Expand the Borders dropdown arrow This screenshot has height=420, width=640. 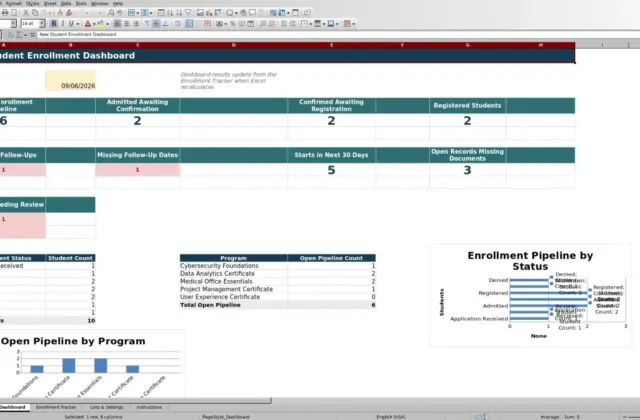point(311,24)
